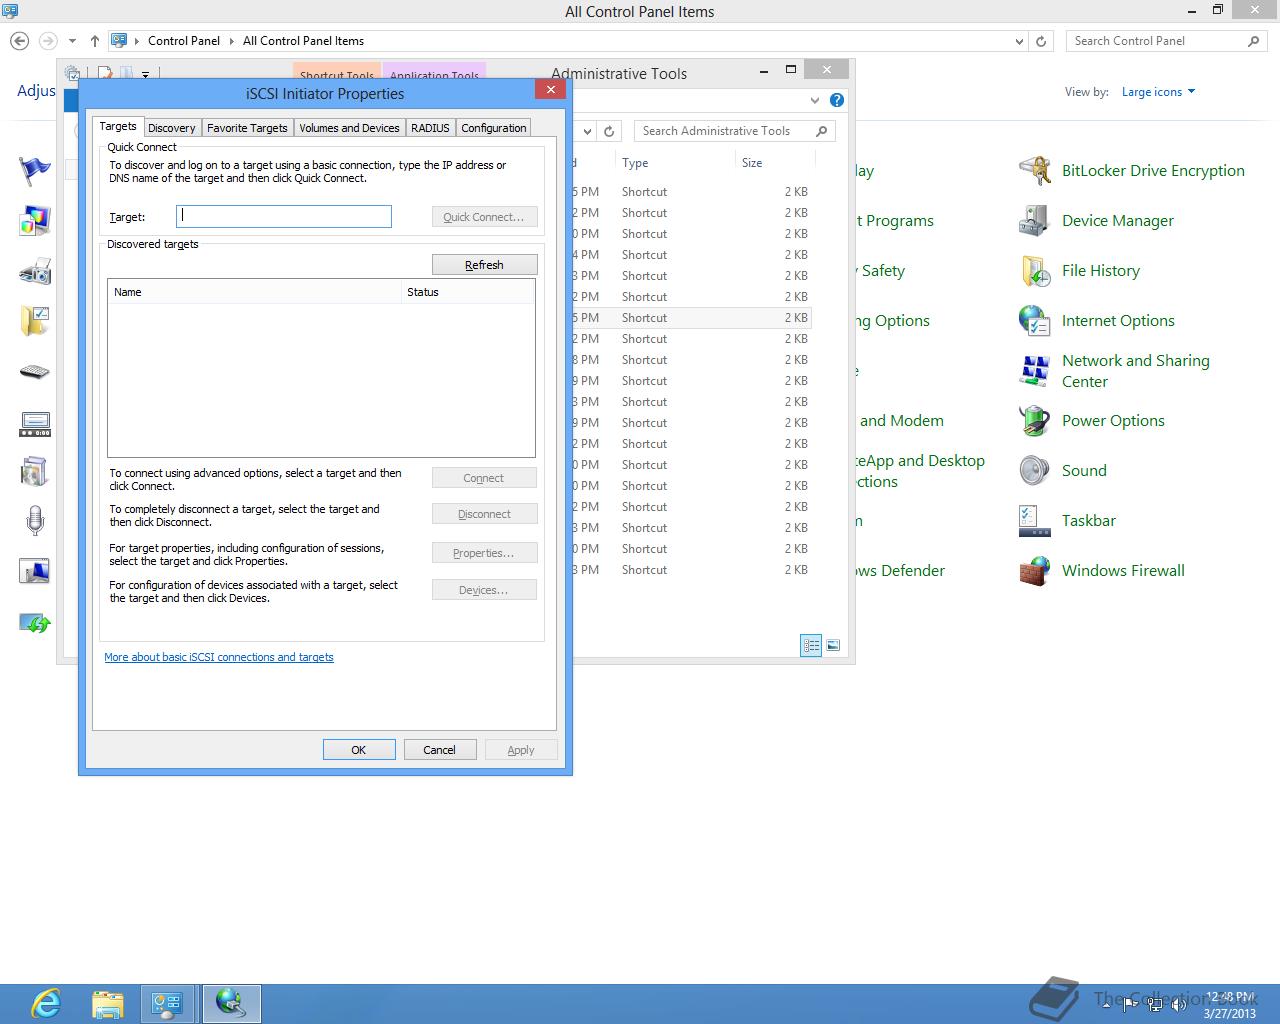The image size is (1280, 1024).
Task: Open the RADIUS tab
Action: tap(430, 128)
